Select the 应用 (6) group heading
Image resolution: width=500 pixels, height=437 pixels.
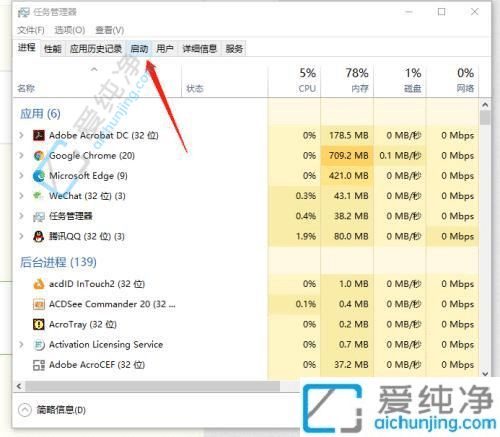tap(40, 114)
